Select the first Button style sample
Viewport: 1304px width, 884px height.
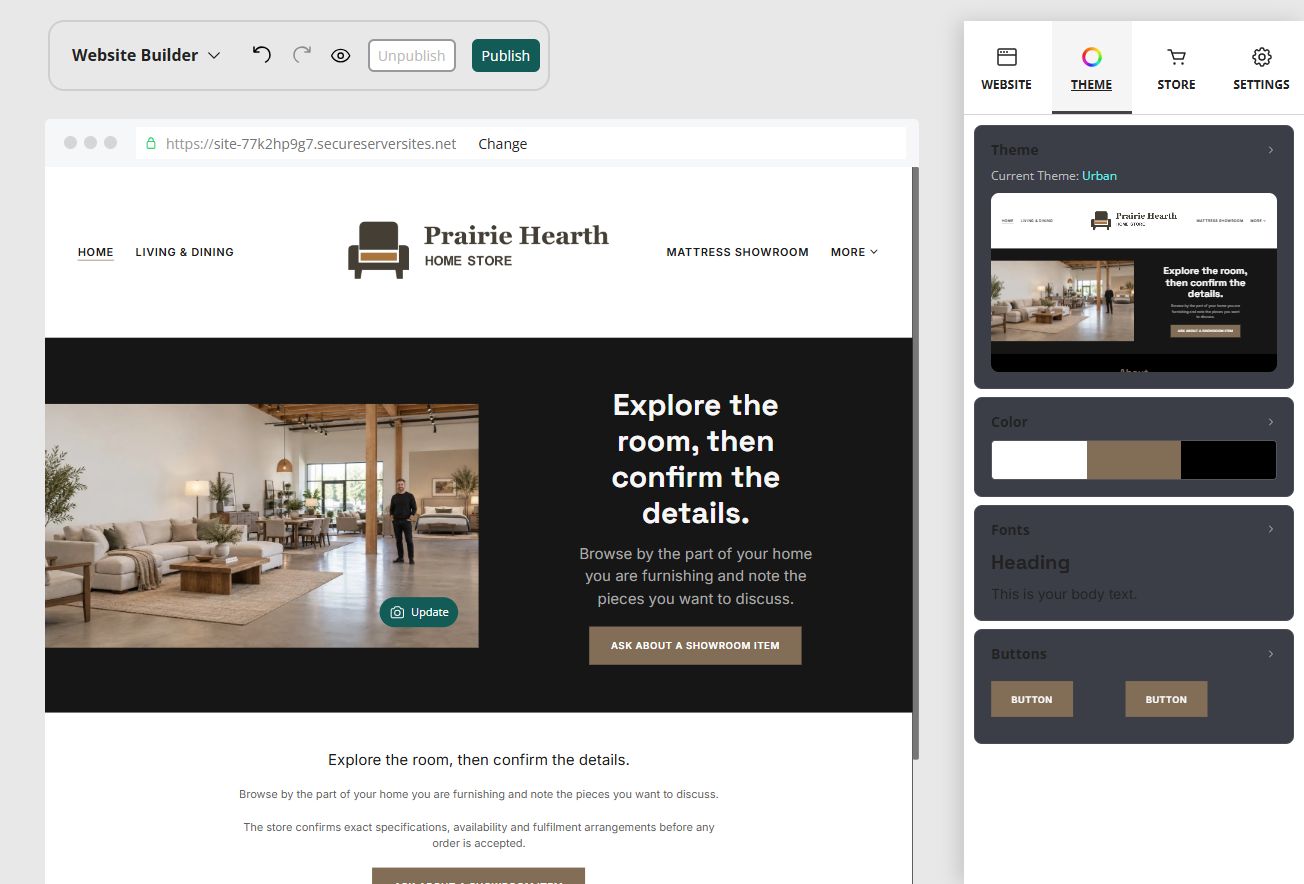pyautogui.click(x=1032, y=699)
